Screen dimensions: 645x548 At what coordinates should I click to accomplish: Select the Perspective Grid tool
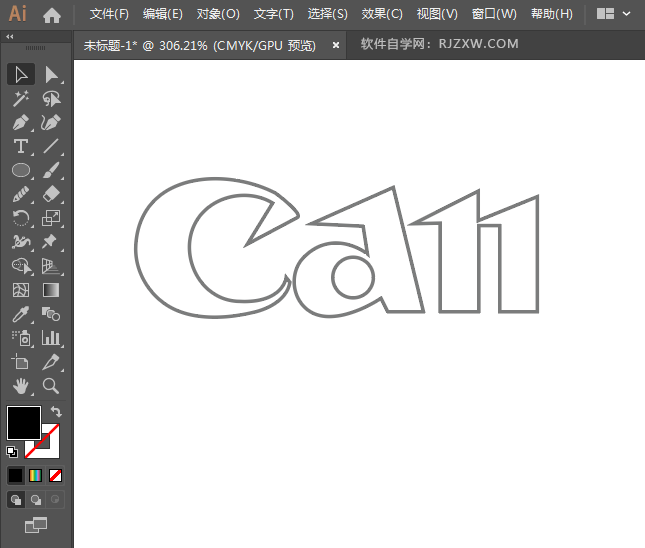pos(51,266)
